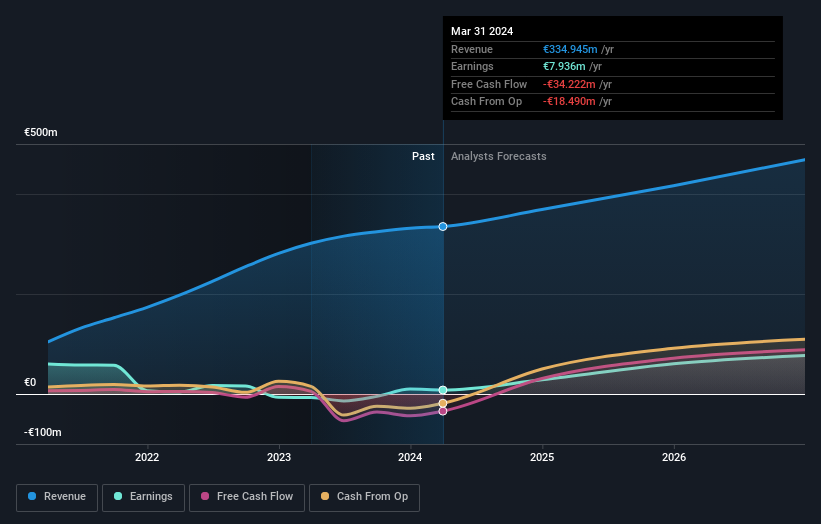This screenshot has width=821, height=524.
Task: Toggle the Free Cash Flow legend button
Action: click(247, 497)
